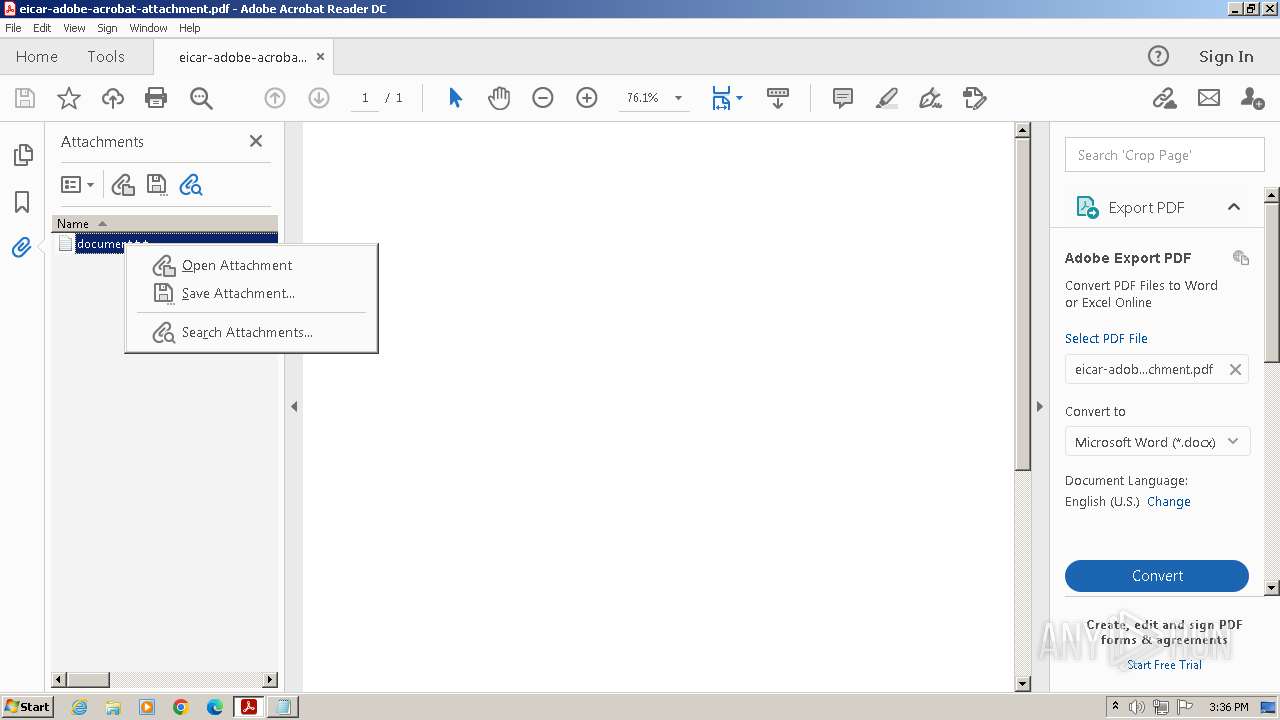The width and height of the screenshot is (1280, 720).
Task: Switch to the Home tab
Action: (x=37, y=57)
